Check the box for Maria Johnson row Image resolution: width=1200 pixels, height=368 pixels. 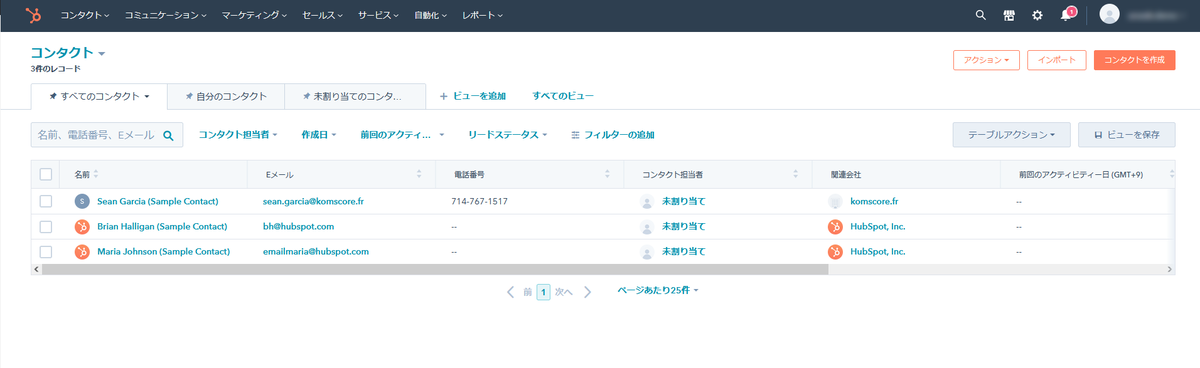(x=46, y=252)
